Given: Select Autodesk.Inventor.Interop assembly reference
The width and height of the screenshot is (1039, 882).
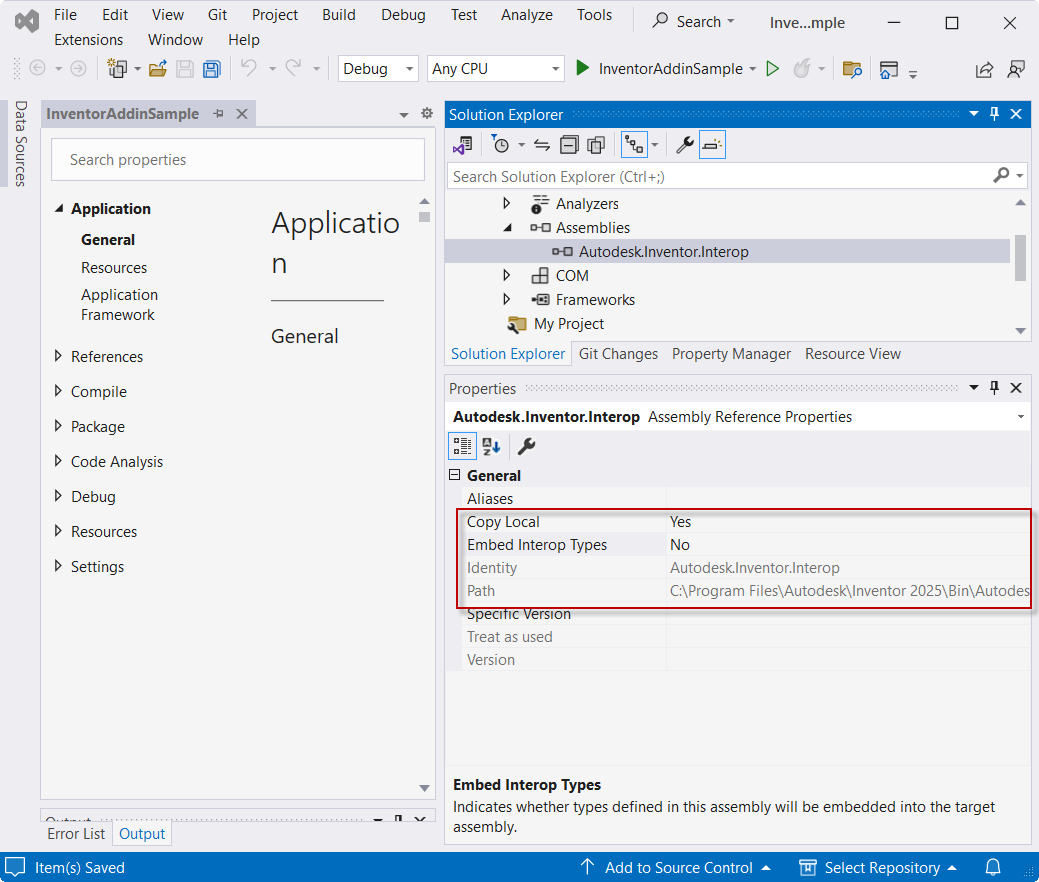Looking at the screenshot, I should pos(663,252).
